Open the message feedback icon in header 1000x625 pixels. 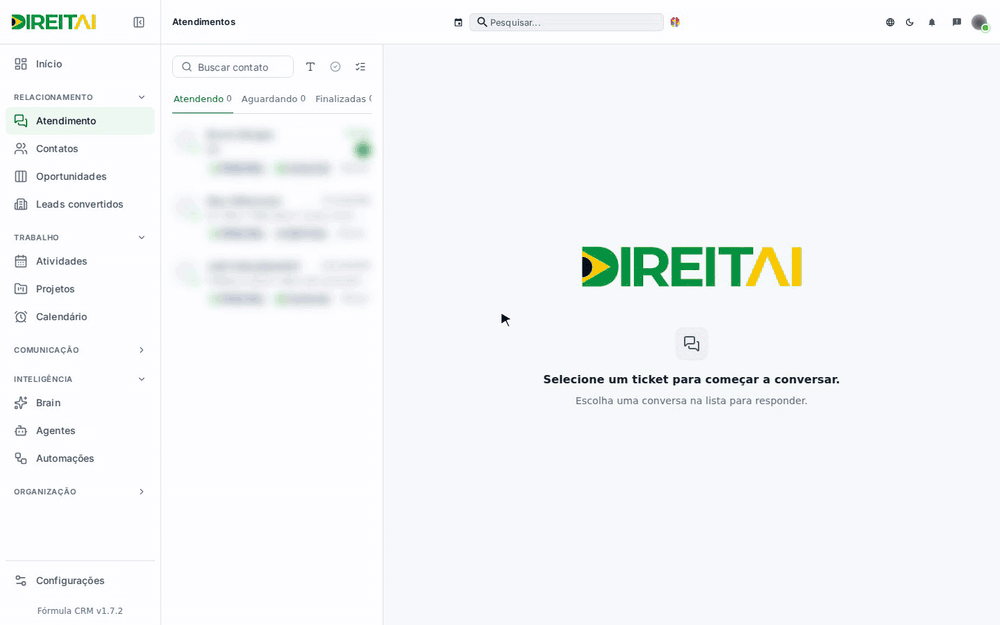(957, 22)
